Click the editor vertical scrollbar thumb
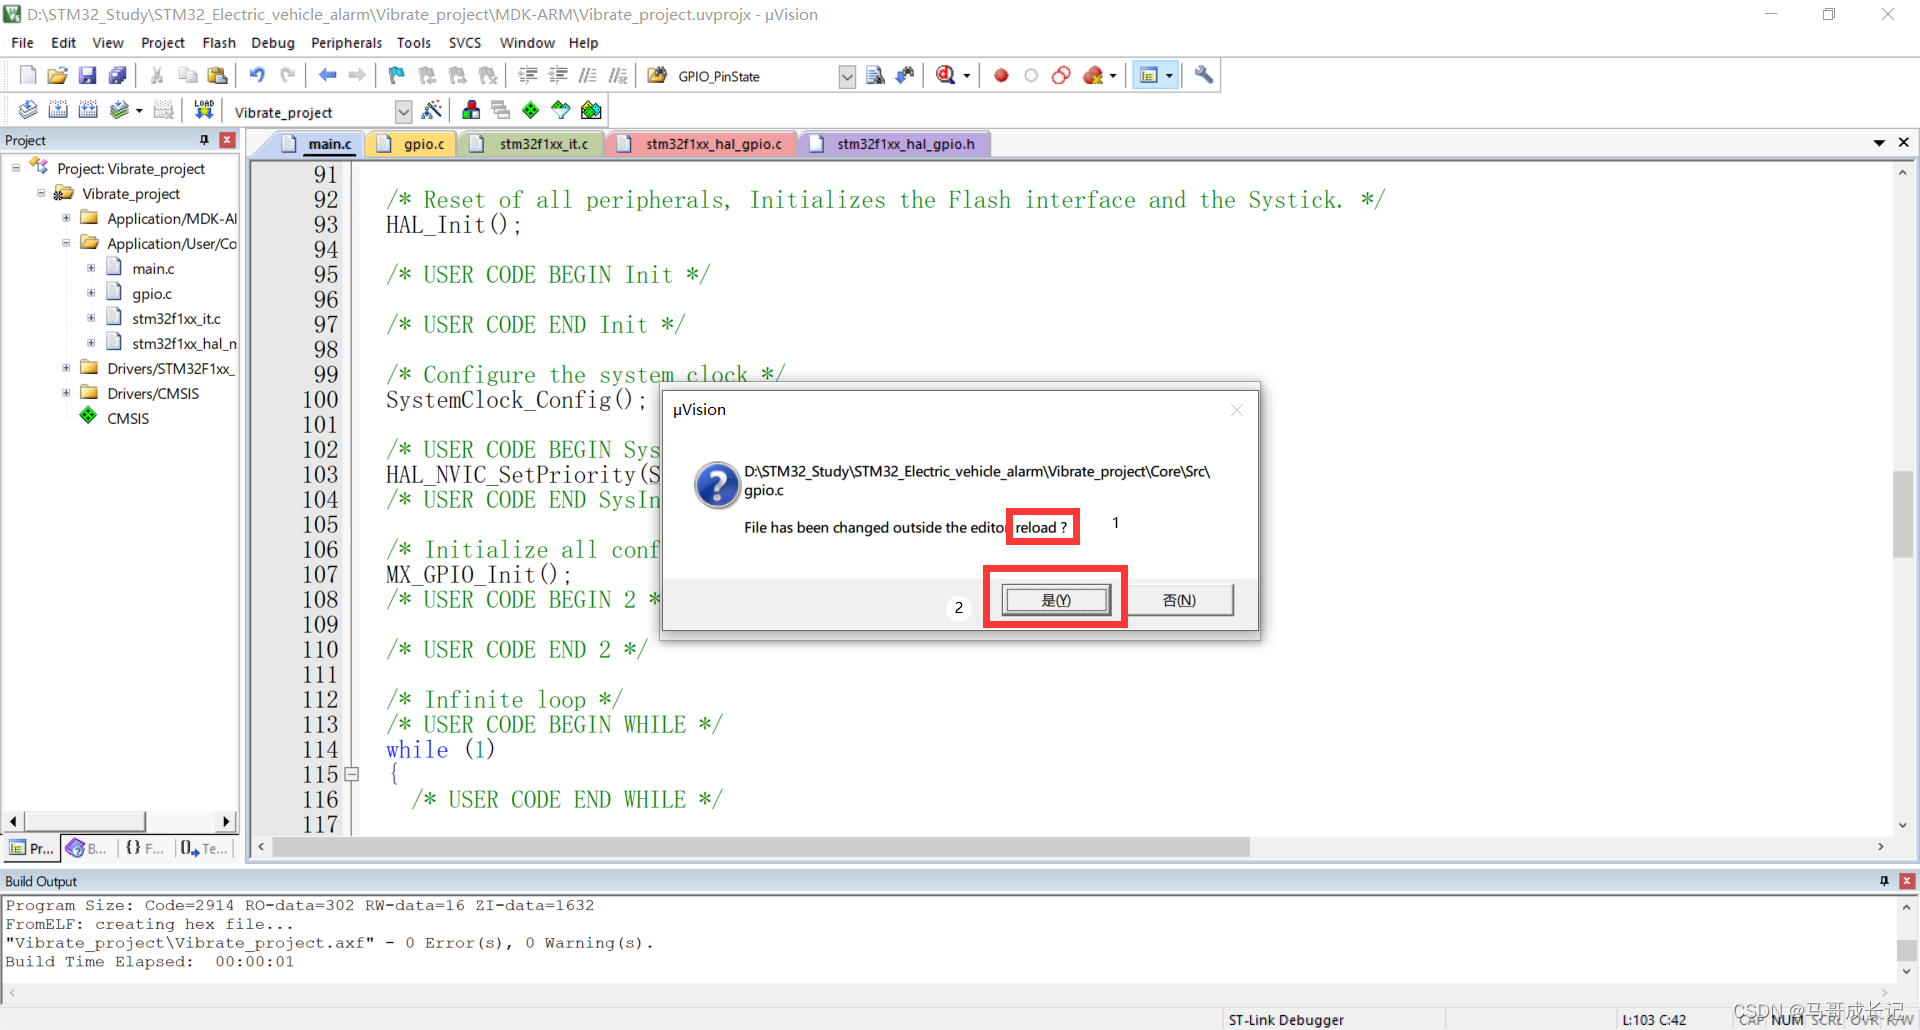The width and height of the screenshot is (1920, 1030). pyautogui.click(x=1902, y=513)
